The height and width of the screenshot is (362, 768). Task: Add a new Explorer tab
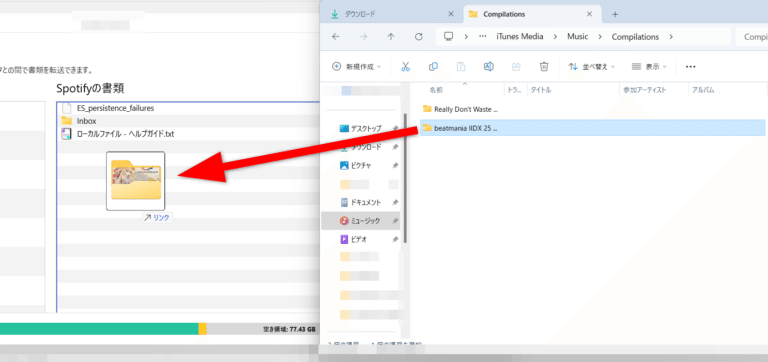[615, 14]
